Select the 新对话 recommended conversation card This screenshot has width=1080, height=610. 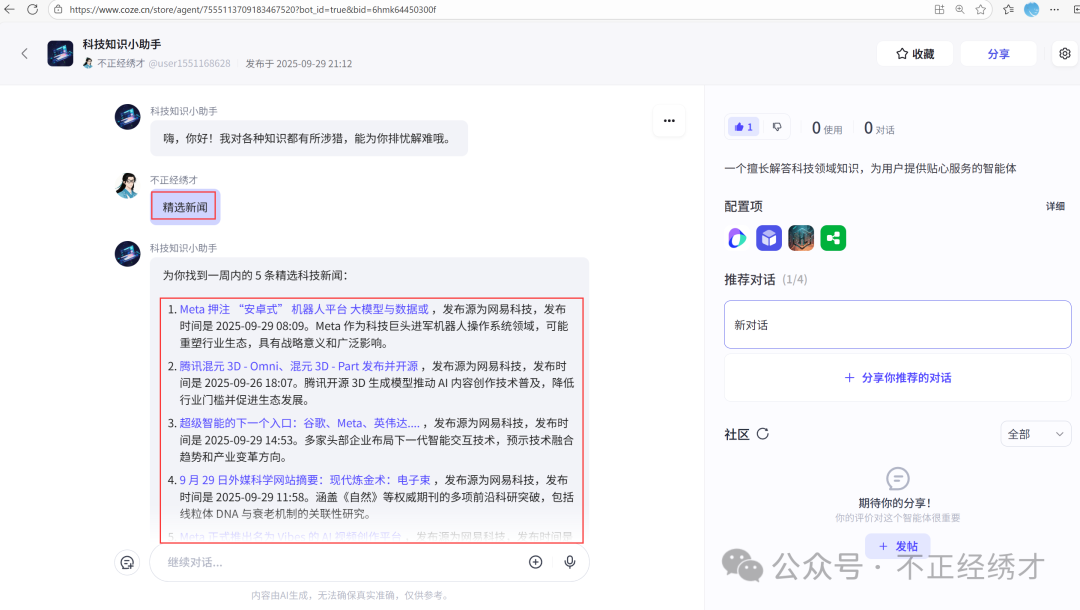coord(897,324)
